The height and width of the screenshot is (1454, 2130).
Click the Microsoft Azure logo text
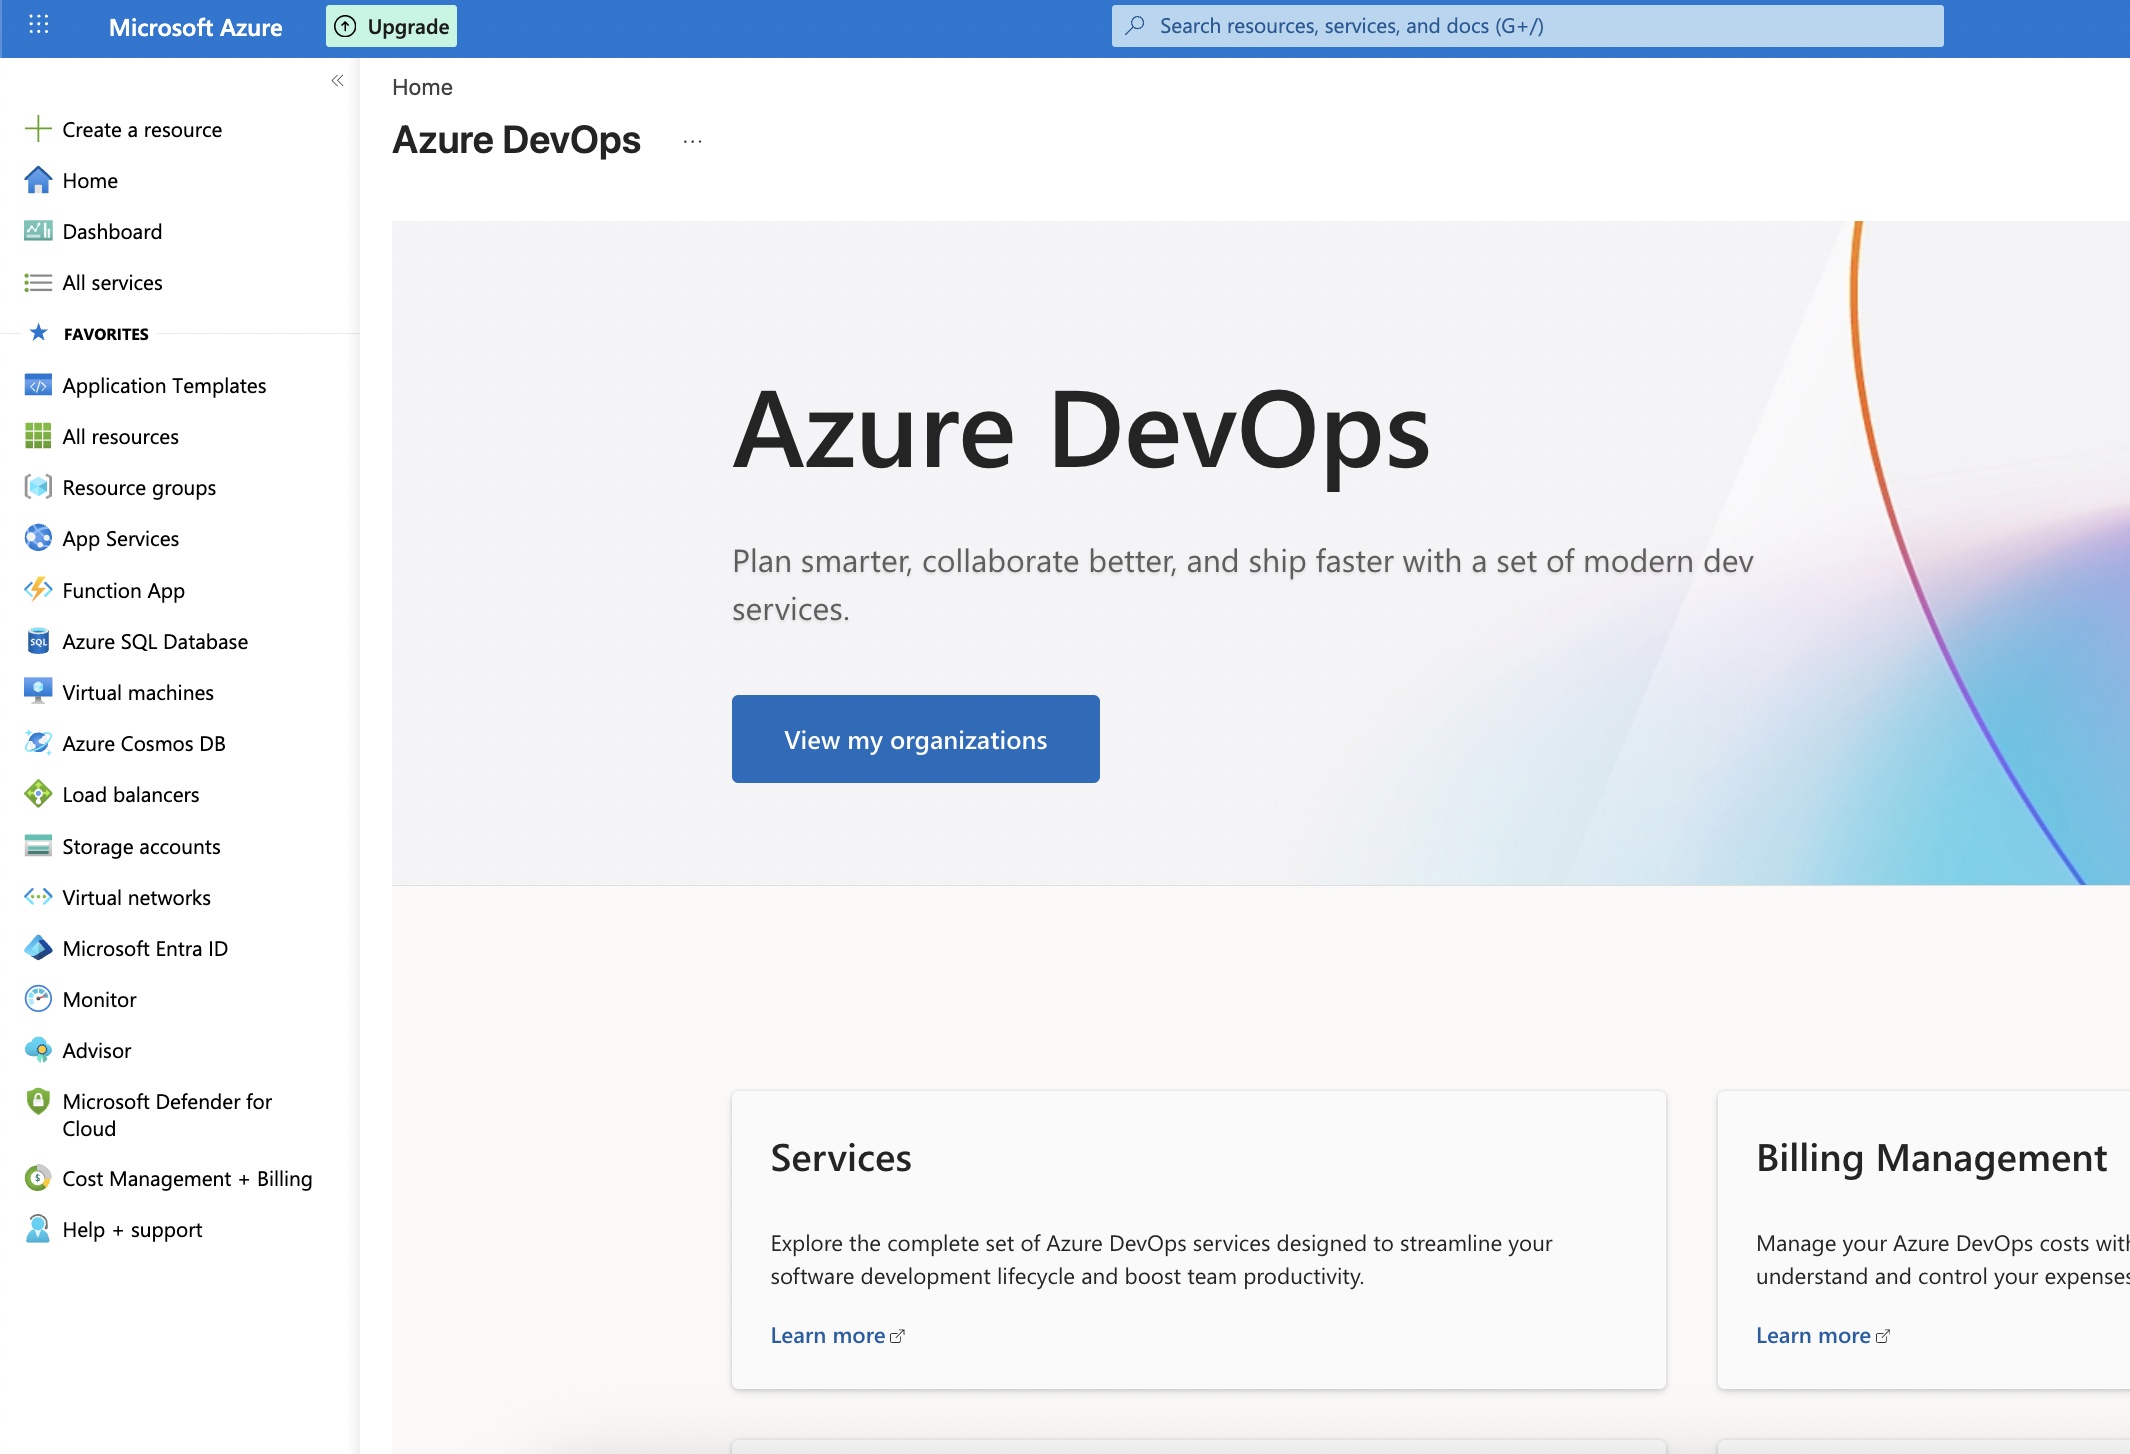click(196, 27)
